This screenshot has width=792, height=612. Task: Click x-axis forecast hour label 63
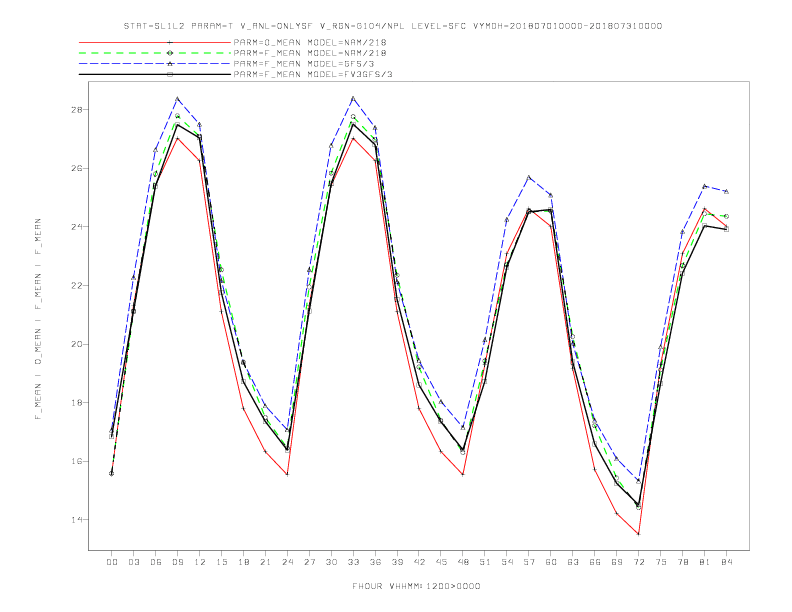click(x=573, y=562)
